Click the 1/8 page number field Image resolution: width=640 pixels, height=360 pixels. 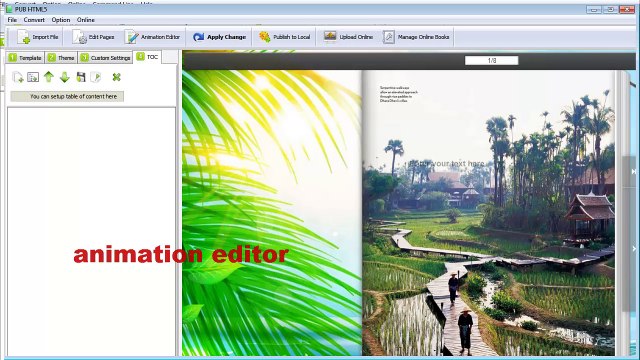[491, 61]
